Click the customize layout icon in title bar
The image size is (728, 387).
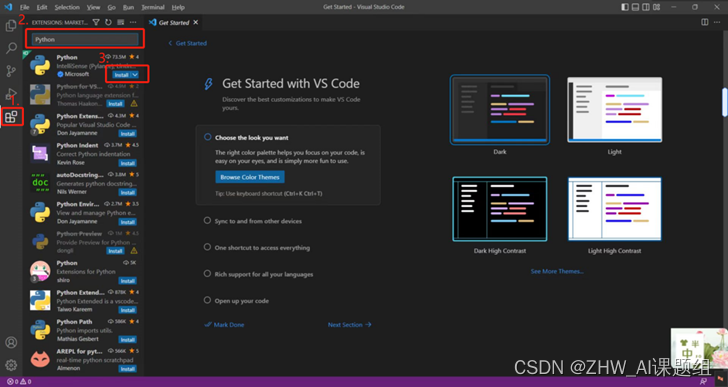click(656, 7)
